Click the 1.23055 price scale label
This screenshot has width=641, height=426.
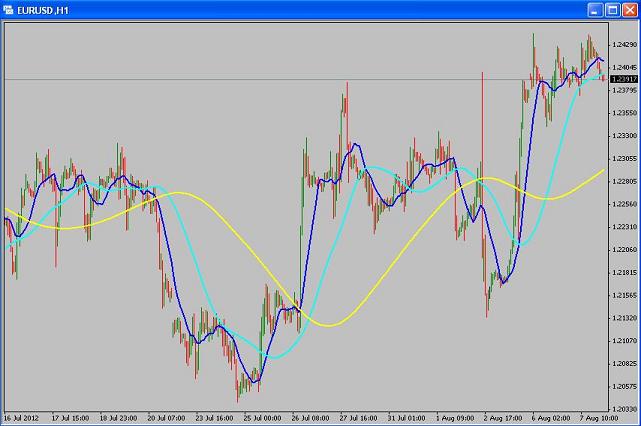point(625,158)
